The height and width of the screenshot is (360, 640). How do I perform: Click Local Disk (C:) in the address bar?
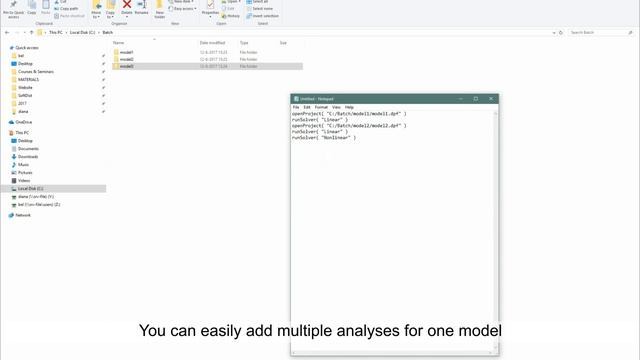pyautogui.click(x=82, y=32)
